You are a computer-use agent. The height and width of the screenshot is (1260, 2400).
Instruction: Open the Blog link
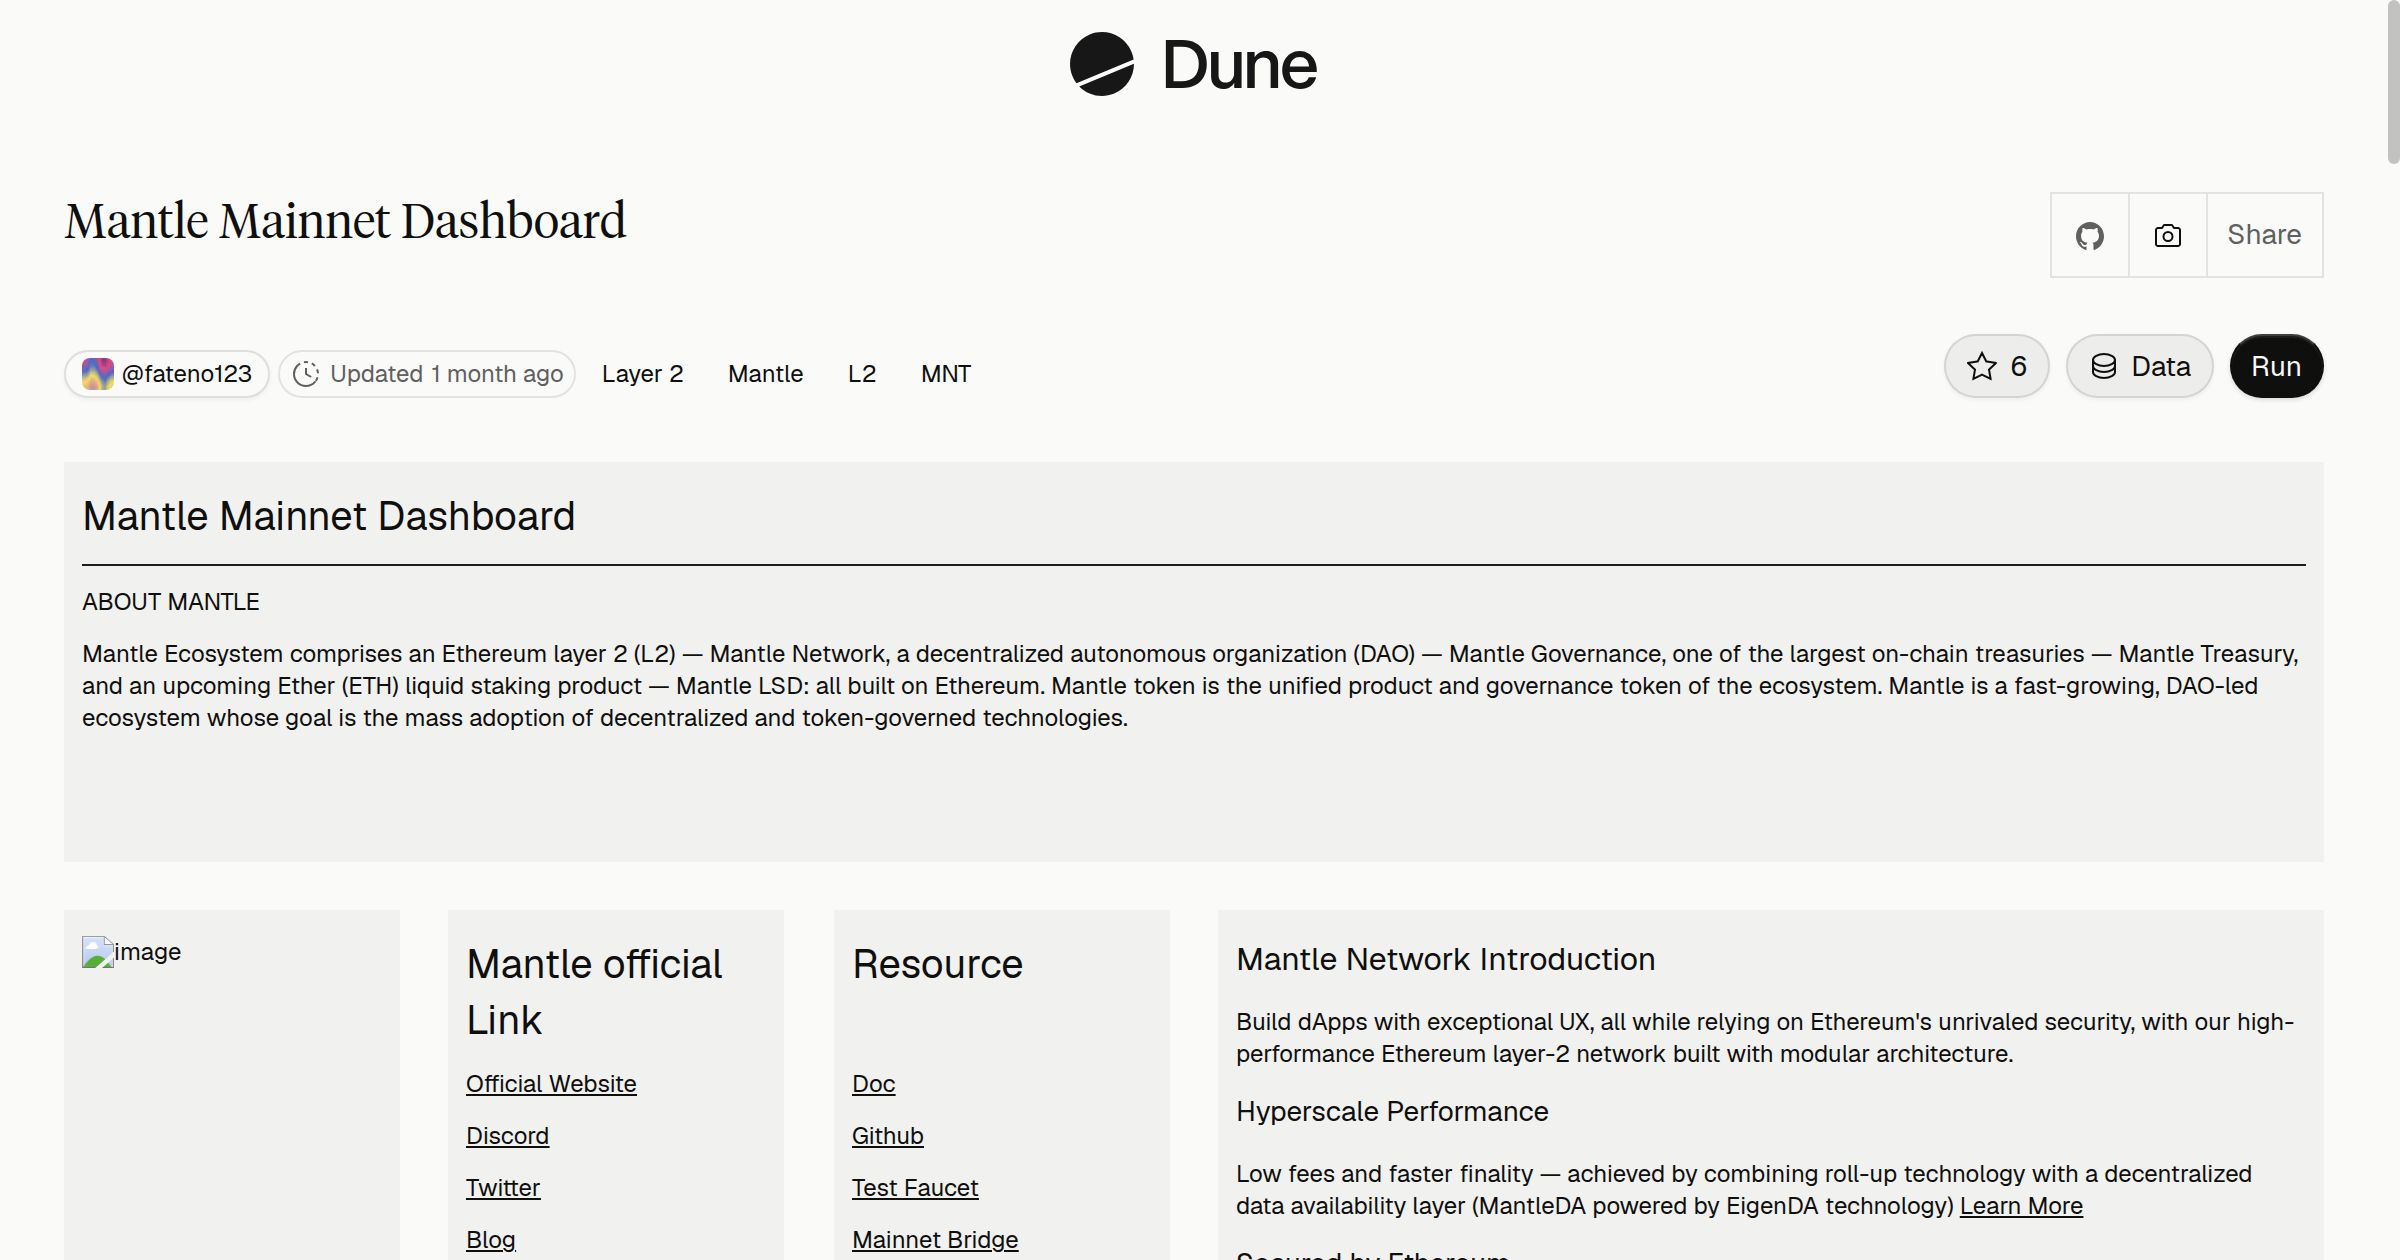[491, 1240]
